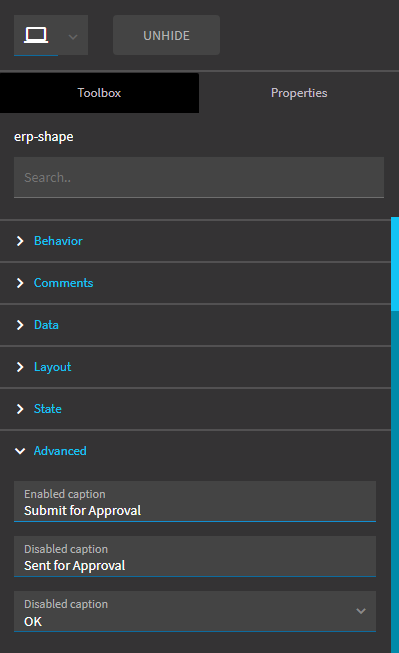
Task: Click the laptop device icon
Action: pos(36,35)
